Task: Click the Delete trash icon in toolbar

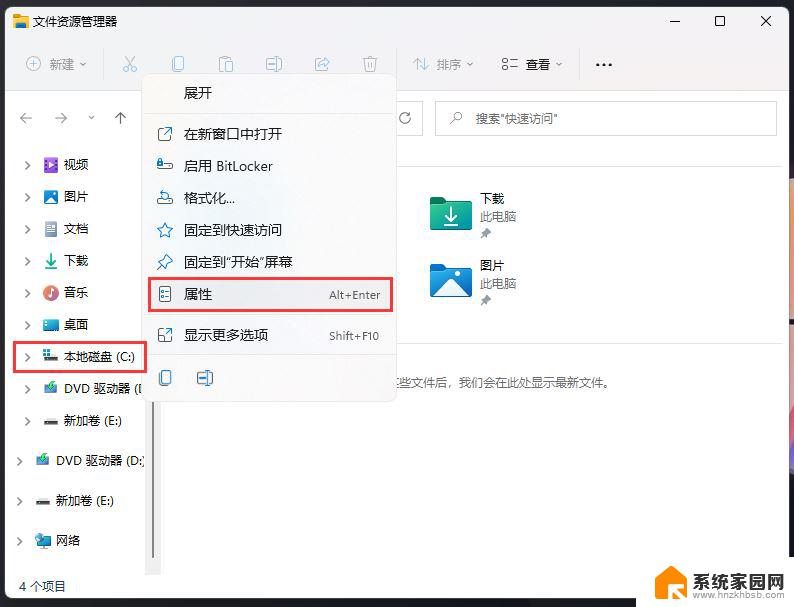Action: [370, 64]
